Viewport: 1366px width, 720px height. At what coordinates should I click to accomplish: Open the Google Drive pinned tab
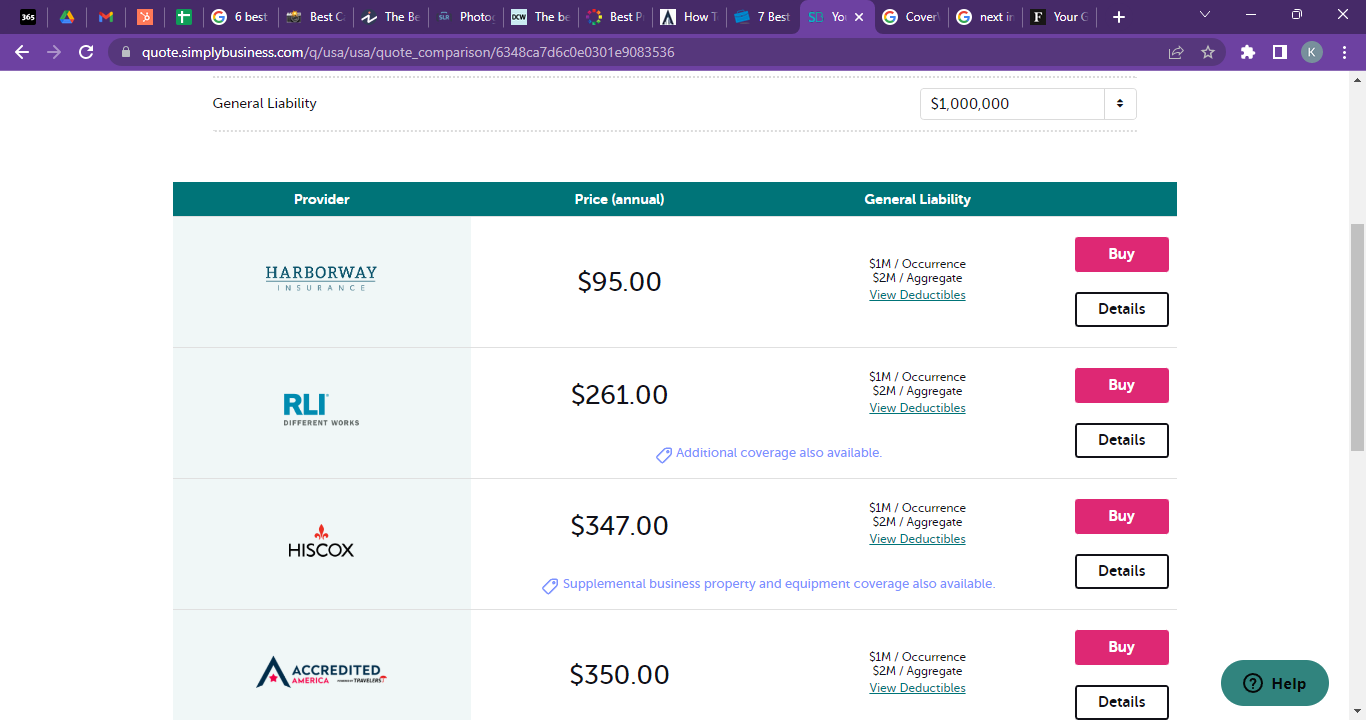pyautogui.click(x=66, y=17)
